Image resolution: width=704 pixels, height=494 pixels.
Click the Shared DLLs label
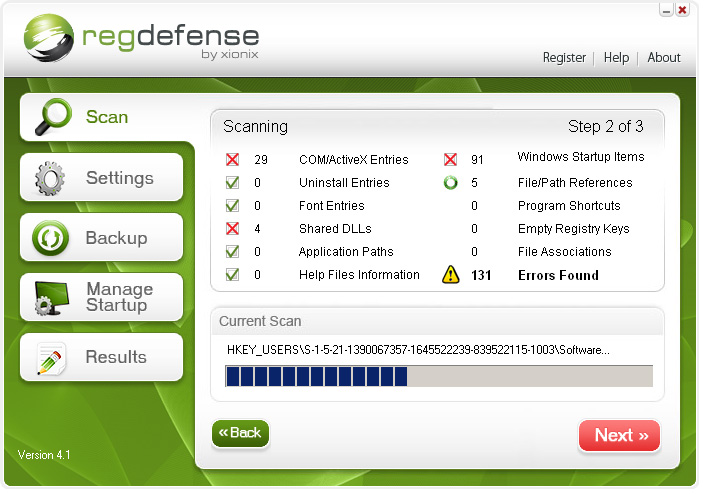click(x=335, y=229)
